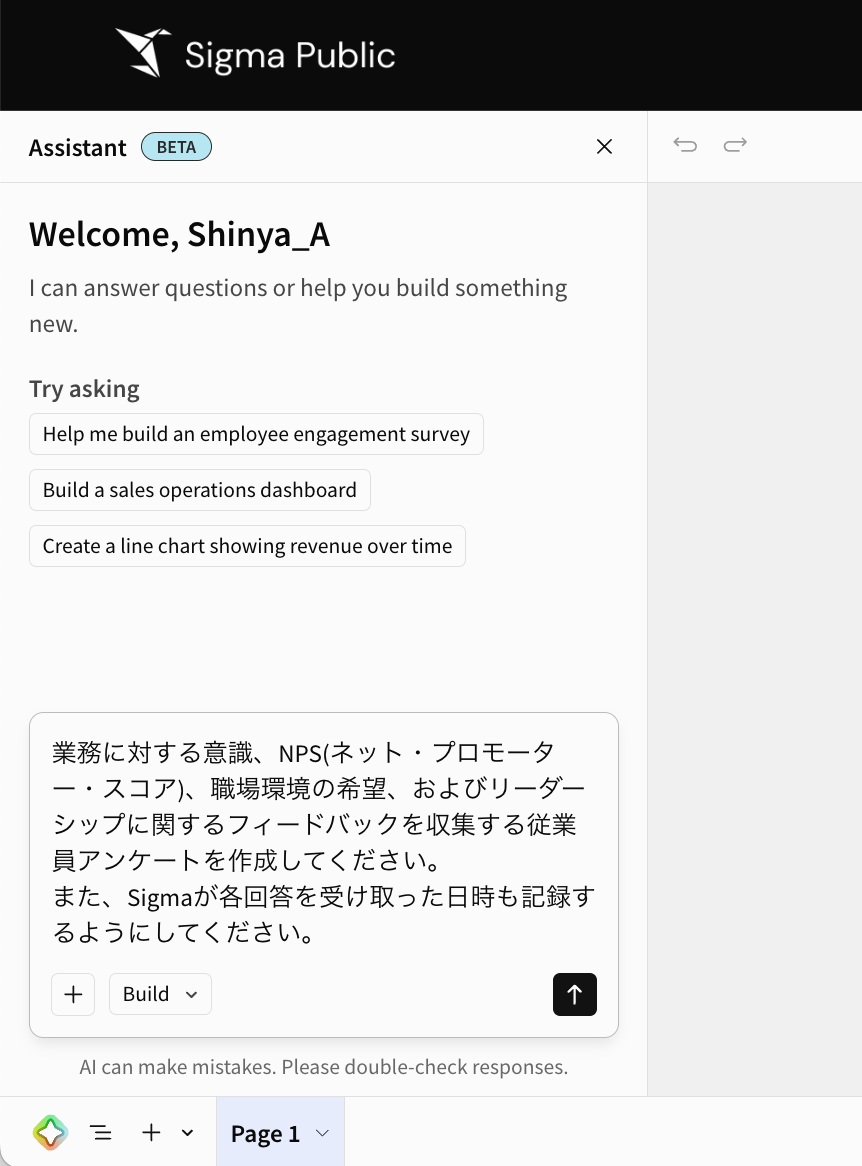Close the Assistant panel
The height and width of the screenshot is (1166, 862).
(x=604, y=146)
